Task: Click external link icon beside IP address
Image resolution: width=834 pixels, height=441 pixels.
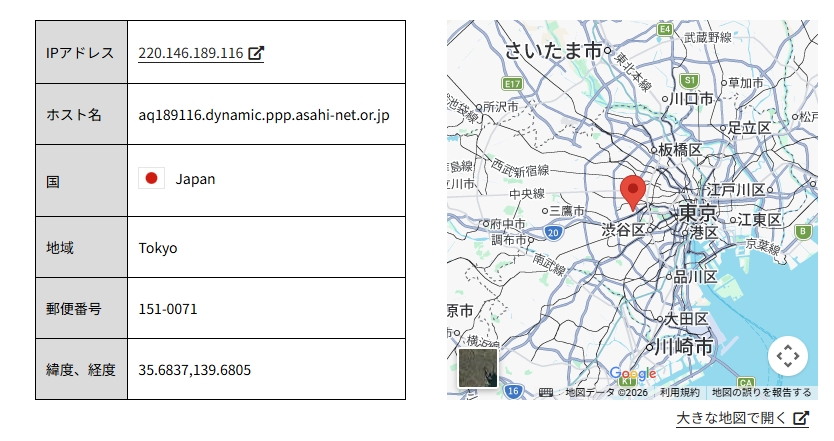Action: click(256, 53)
